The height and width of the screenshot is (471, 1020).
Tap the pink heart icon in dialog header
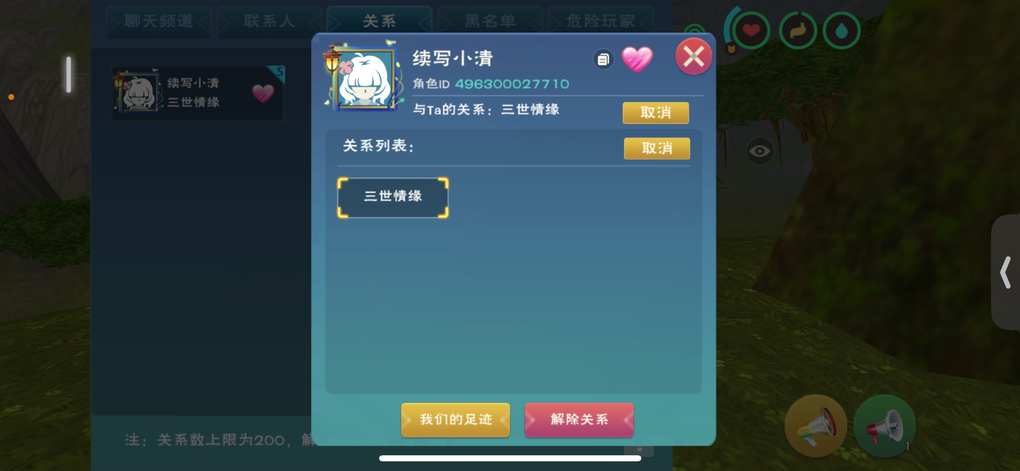click(637, 60)
